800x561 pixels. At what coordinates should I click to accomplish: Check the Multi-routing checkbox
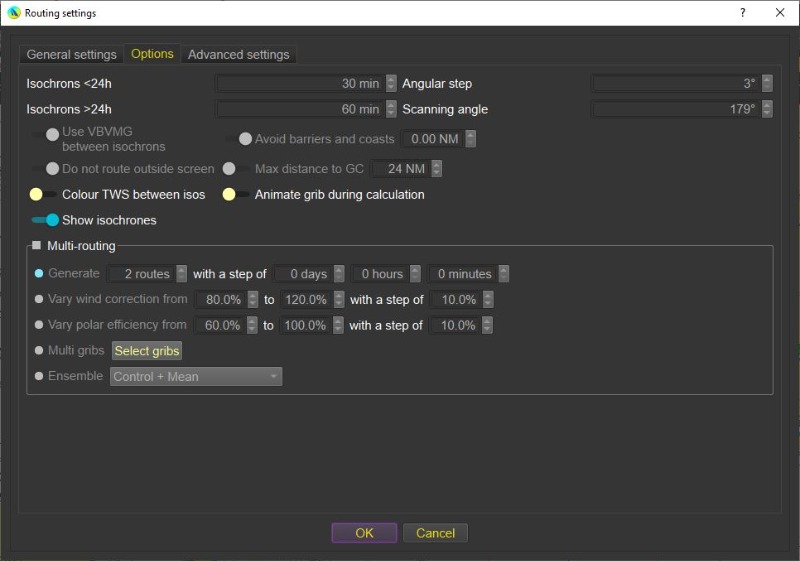[37, 245]
